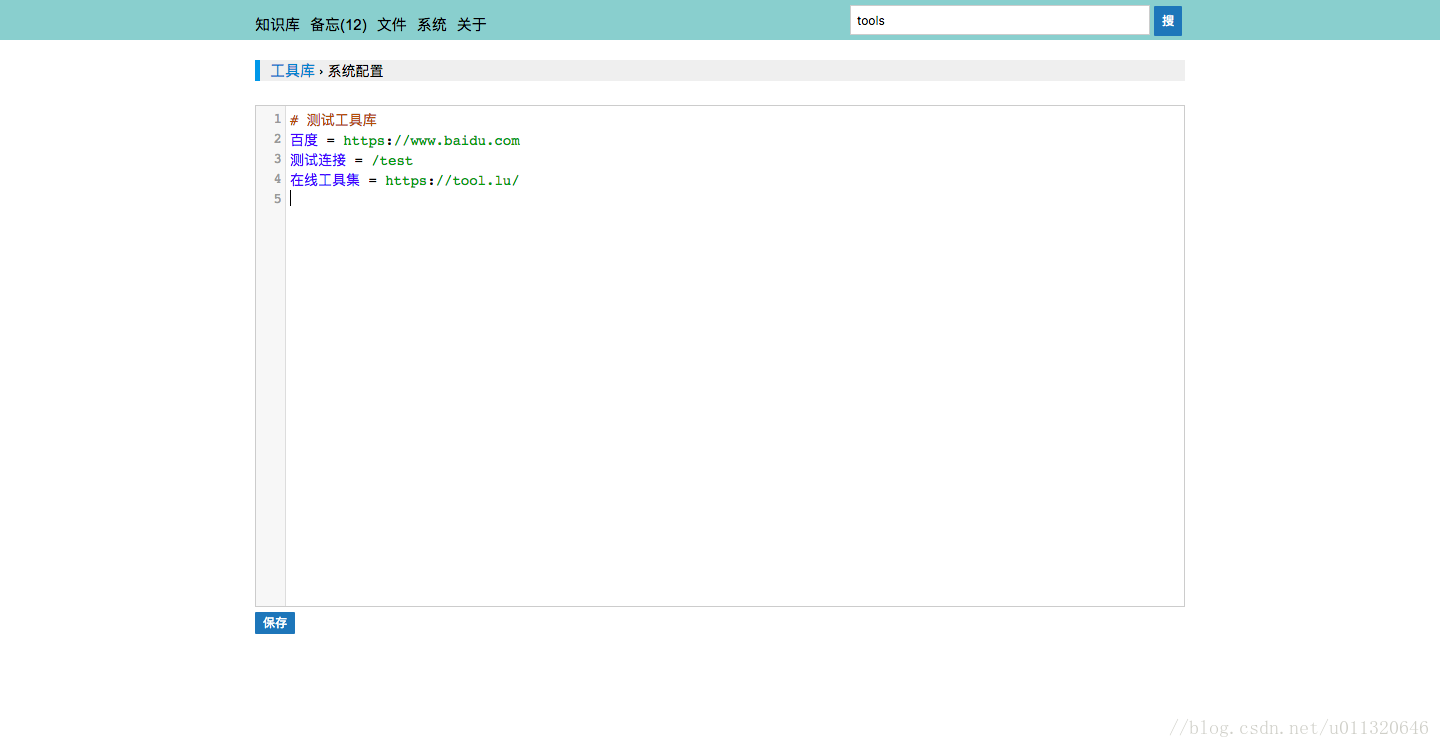Click line number 4 in the gutter
Viewport: 1440px width, 748px height.
277,179
